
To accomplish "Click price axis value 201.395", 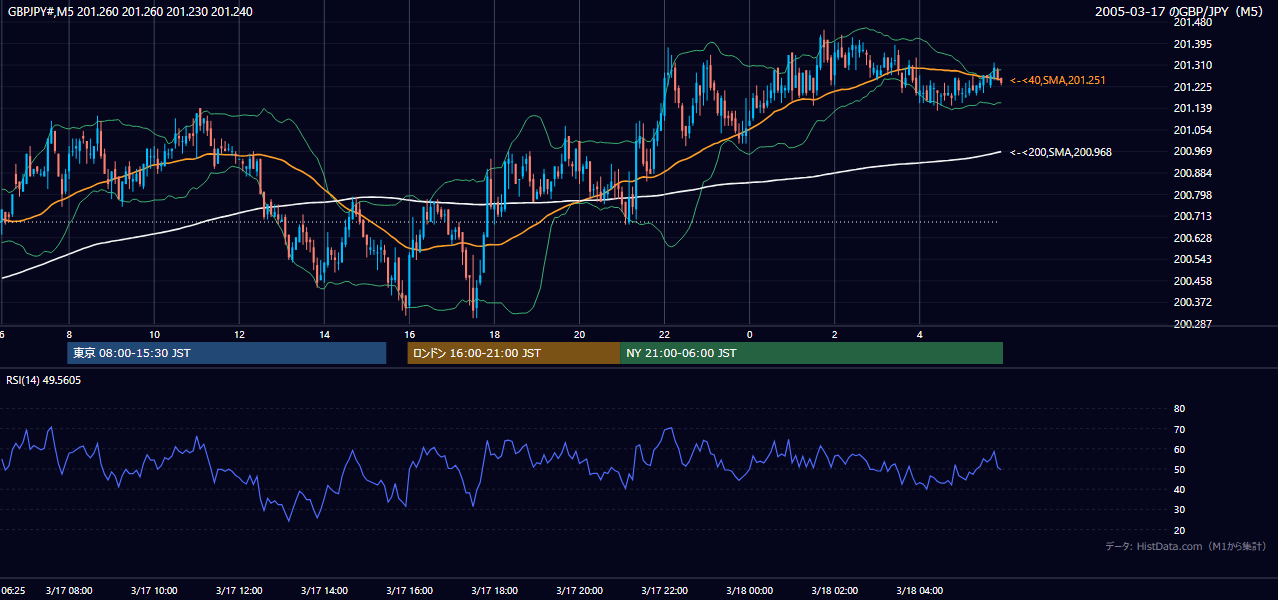I will [x=1193, y=44].
